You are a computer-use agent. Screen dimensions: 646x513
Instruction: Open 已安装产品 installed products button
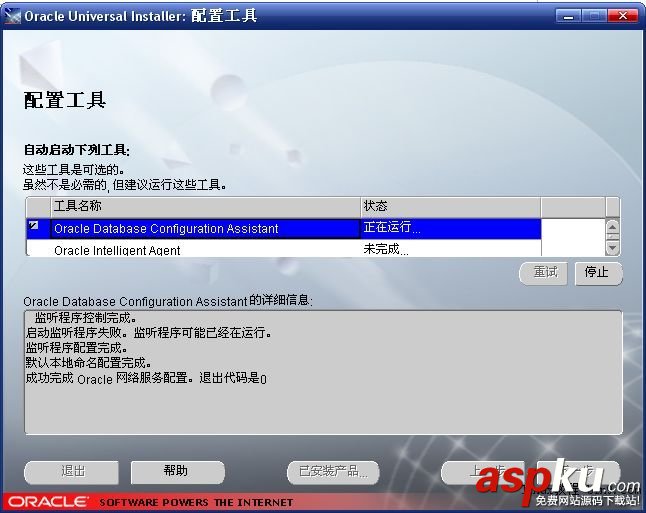click(333, 472)
